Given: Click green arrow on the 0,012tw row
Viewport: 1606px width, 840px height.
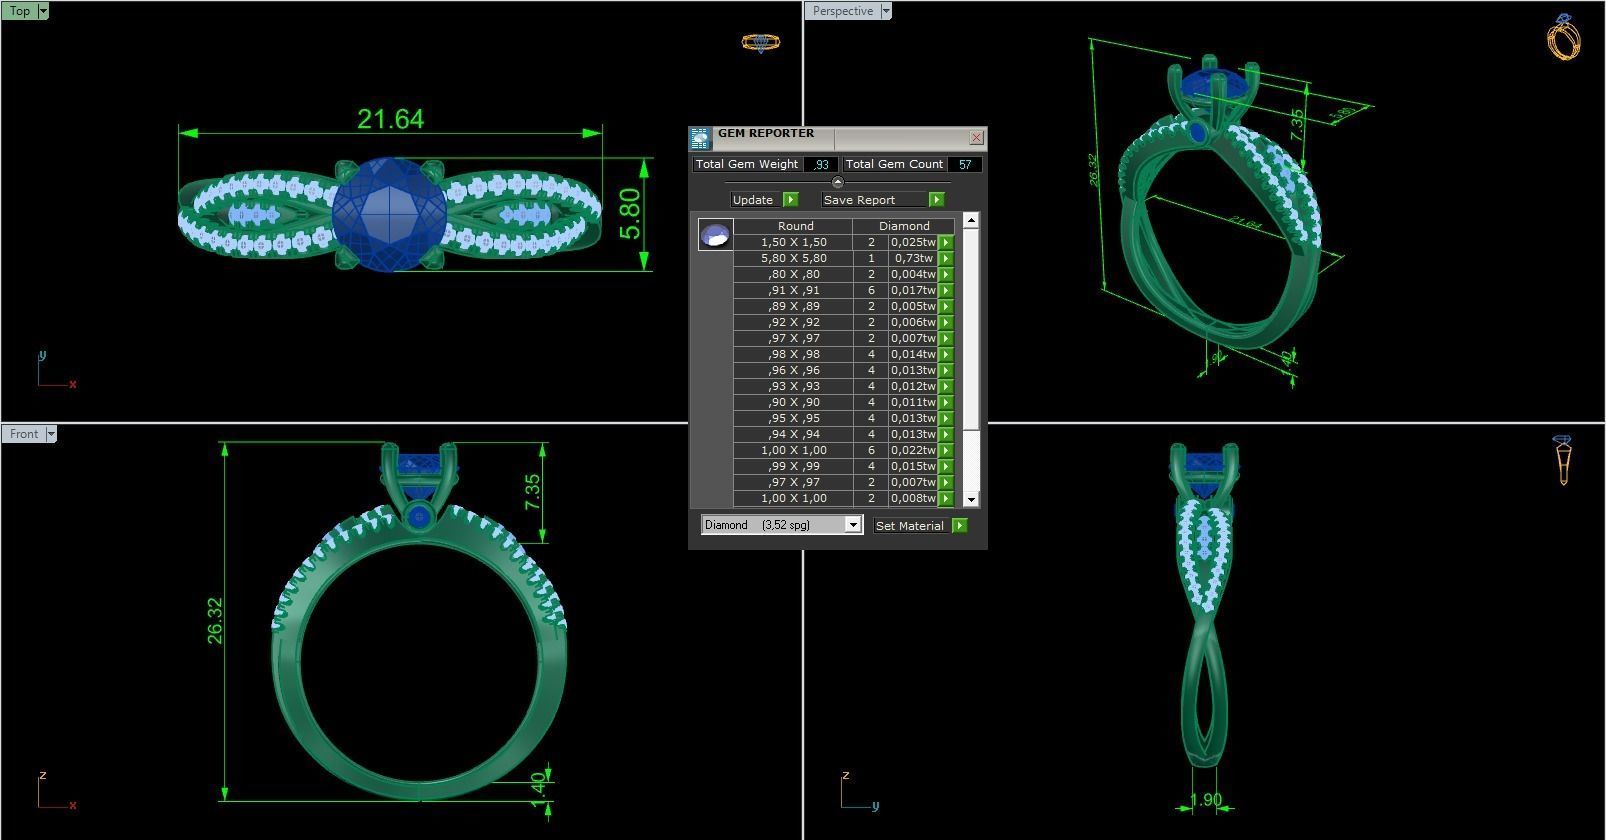Looking at the screenshot, I should pos(946,386).
